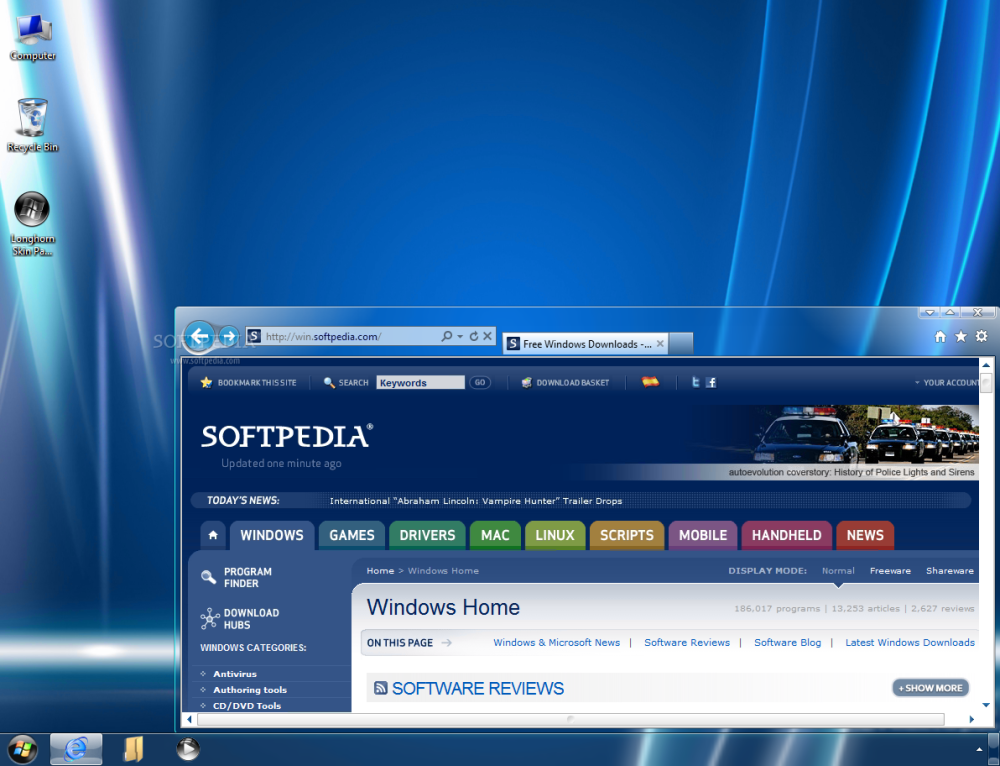The height and width of the screenshot is (766, 1000).
Task: Select the Freeware display mode
Action: (890, 570)
